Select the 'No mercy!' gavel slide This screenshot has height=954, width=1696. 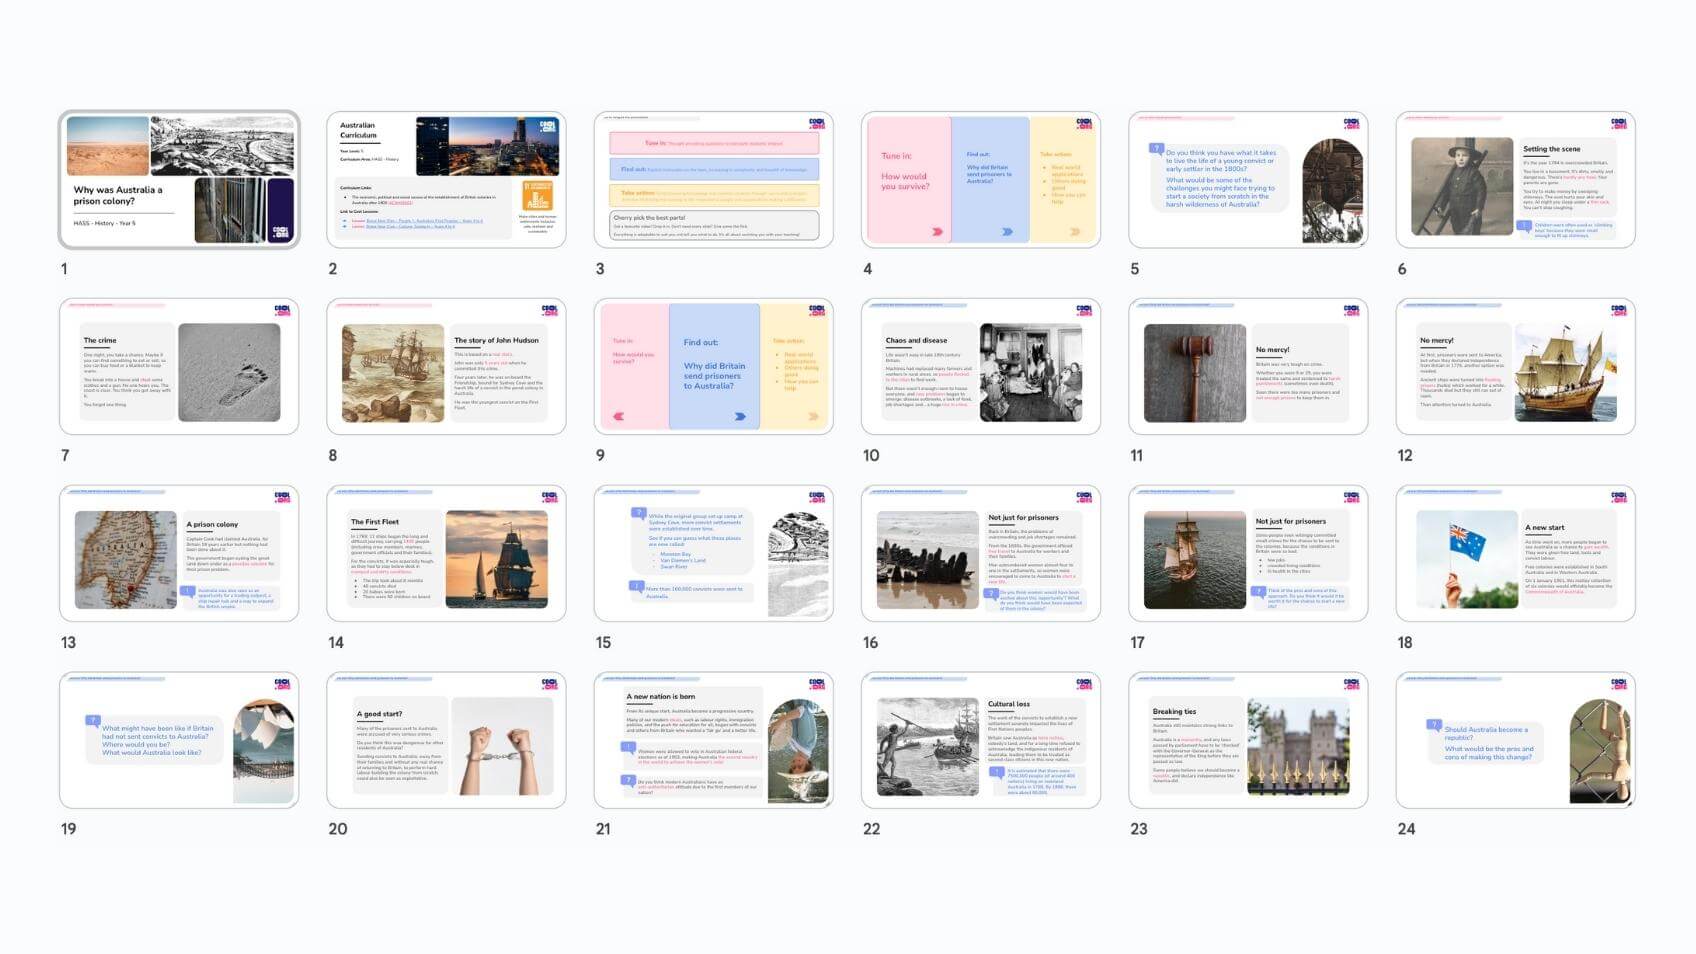coord(1248,367)
